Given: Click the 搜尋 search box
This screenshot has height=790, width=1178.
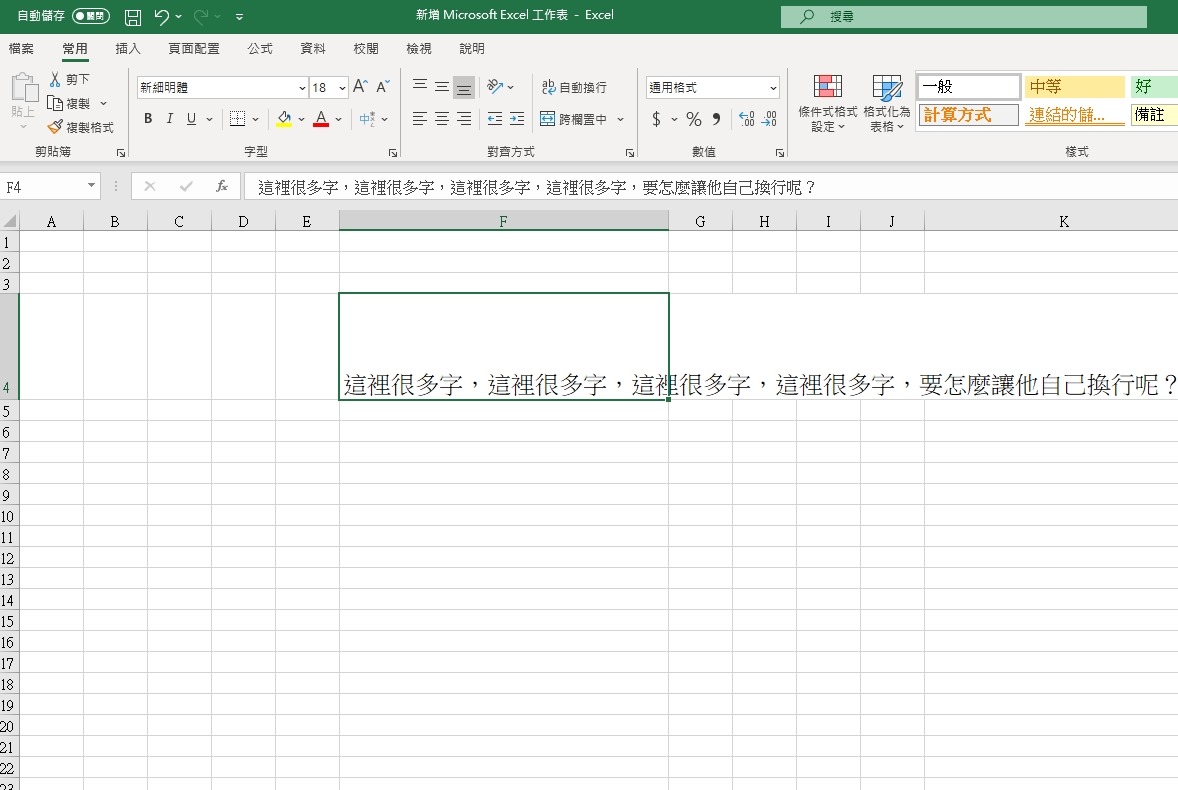Looking at the screenshot, I should 963,17.
